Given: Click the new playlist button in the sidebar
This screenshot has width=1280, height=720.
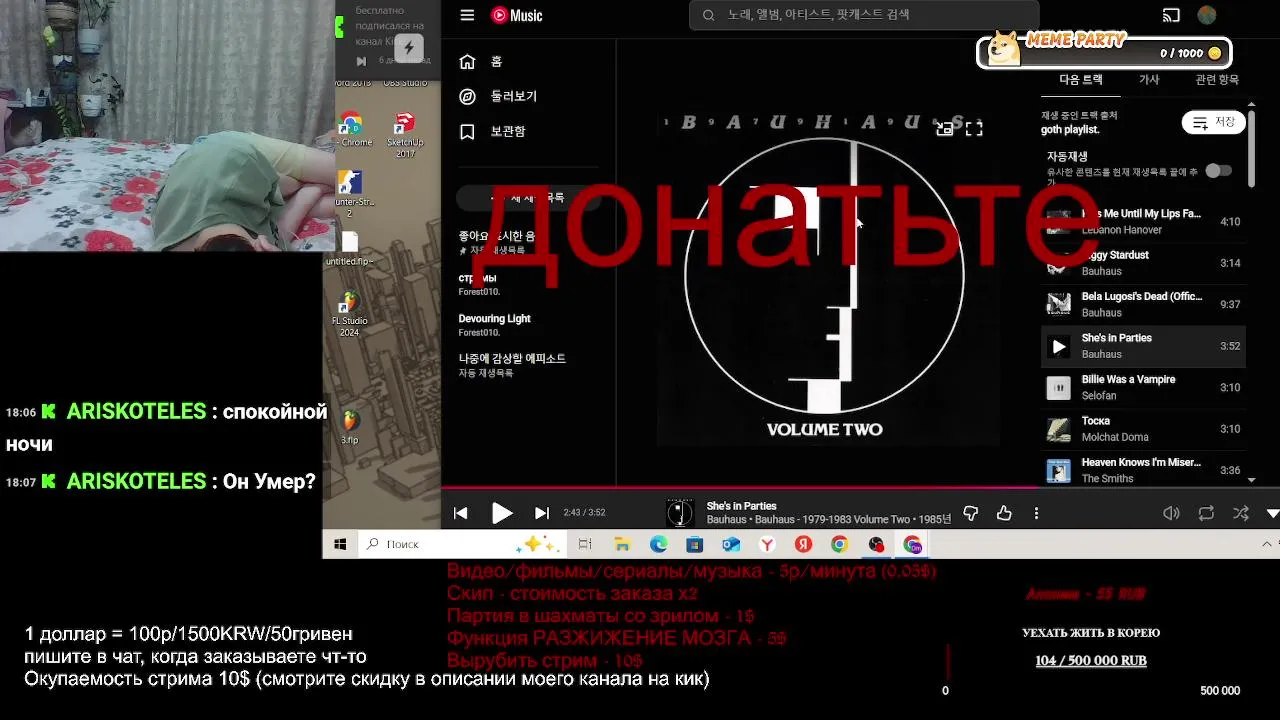Looking at the screenshot, I should pyautogui.click(x=528, y=198).
